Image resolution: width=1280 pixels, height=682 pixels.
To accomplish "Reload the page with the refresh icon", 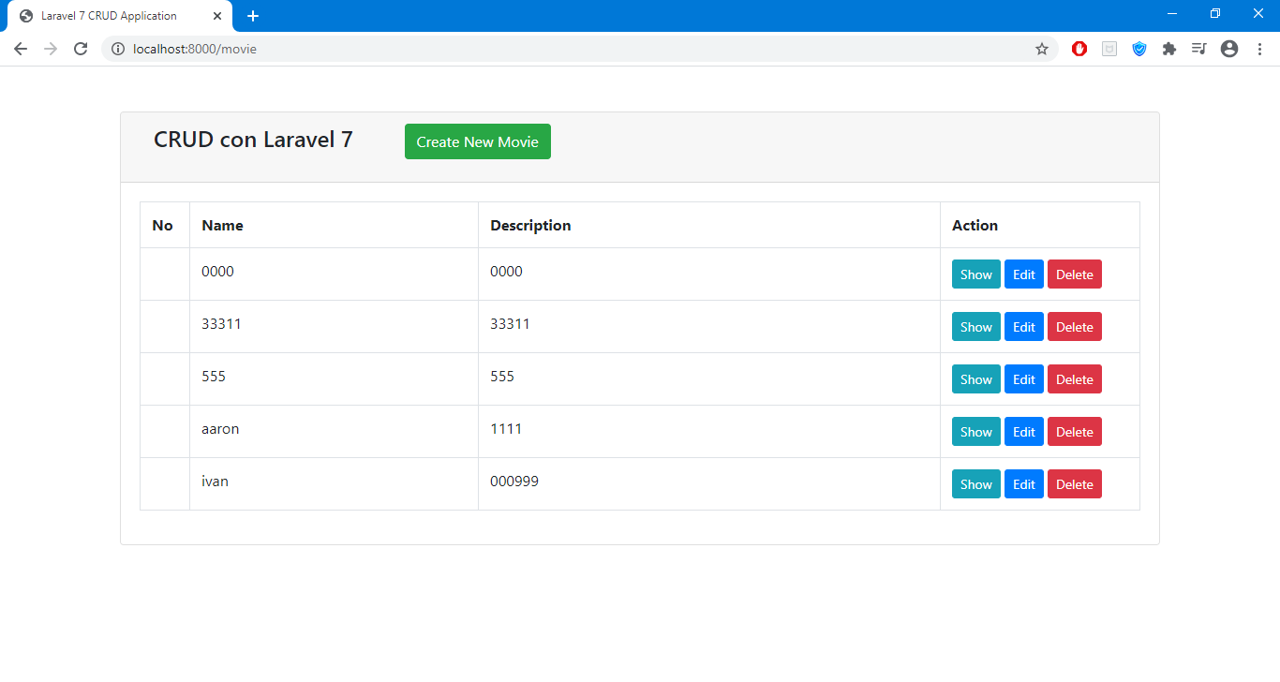I will click(x=81, y=49).
